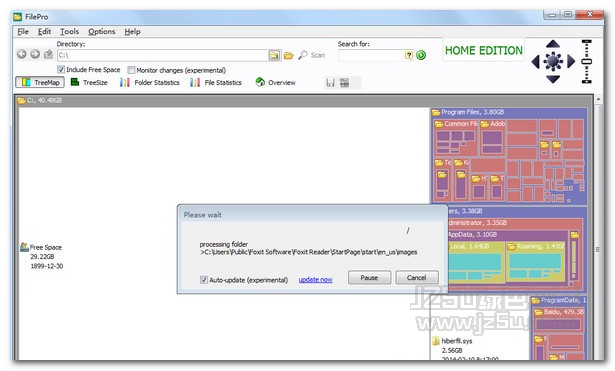The image size is (615, 371).
Task: Open the Options menu
Action: (102, 32)
